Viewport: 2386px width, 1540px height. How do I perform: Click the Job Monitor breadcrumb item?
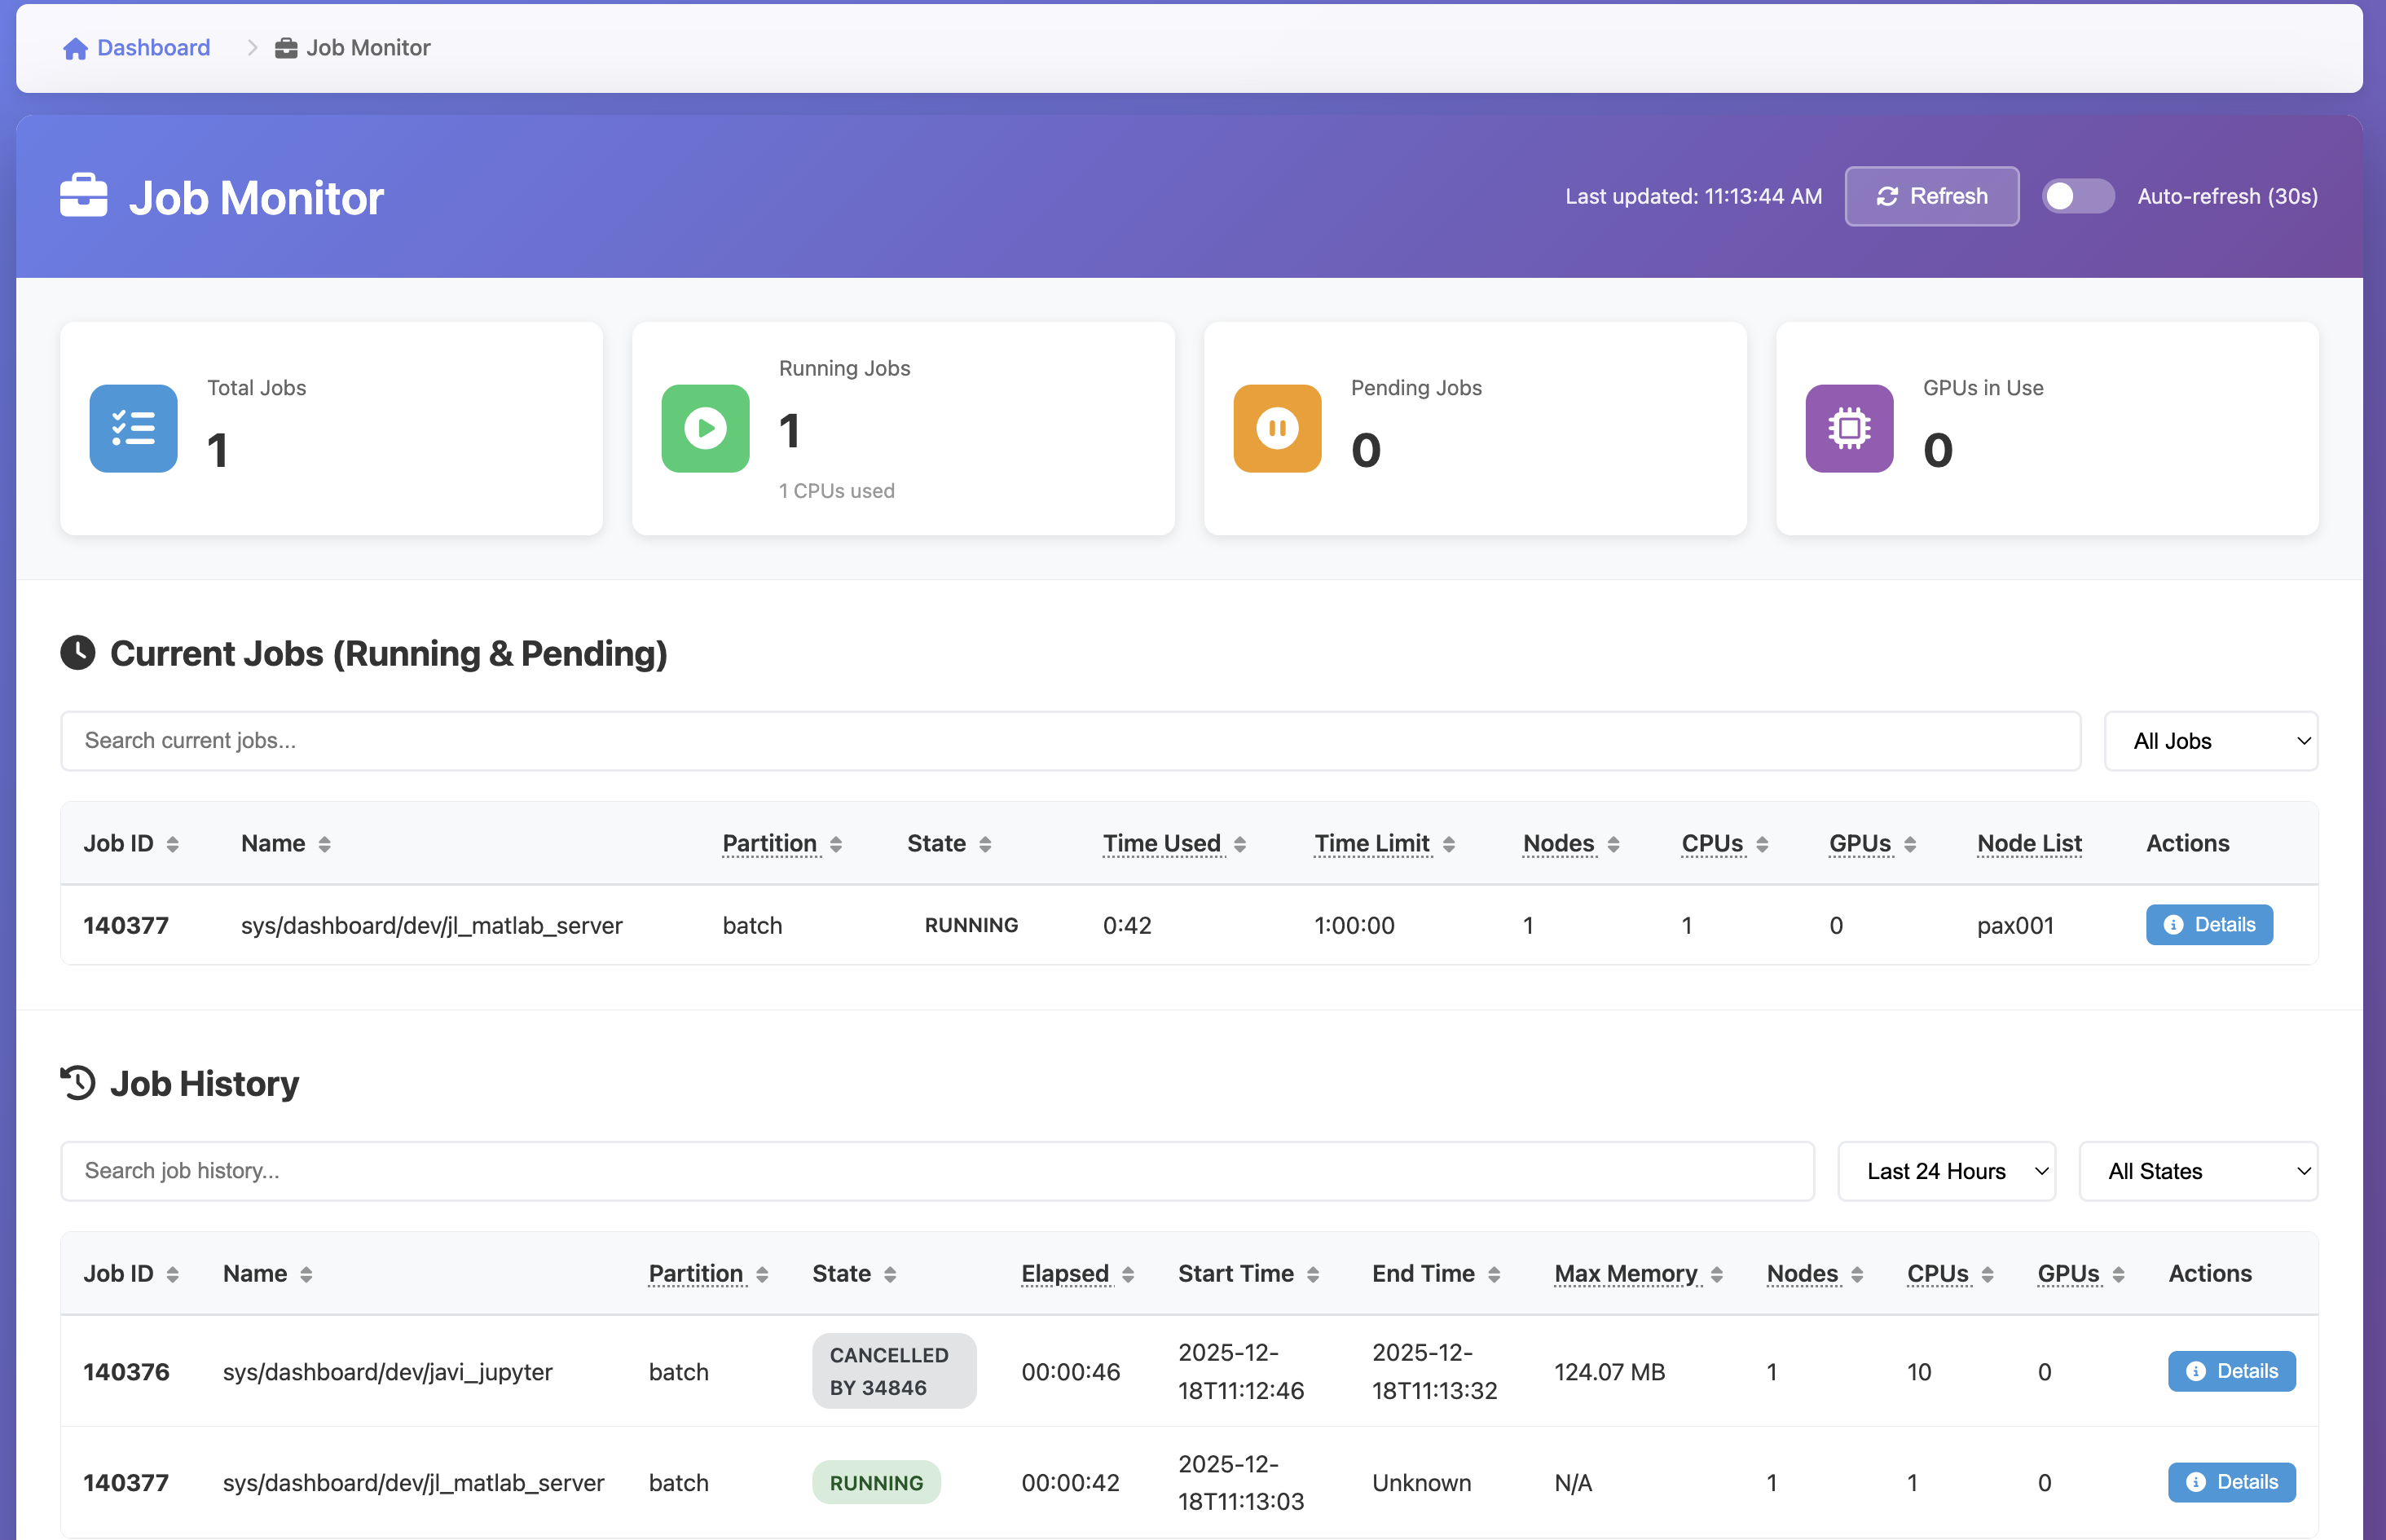367,48
